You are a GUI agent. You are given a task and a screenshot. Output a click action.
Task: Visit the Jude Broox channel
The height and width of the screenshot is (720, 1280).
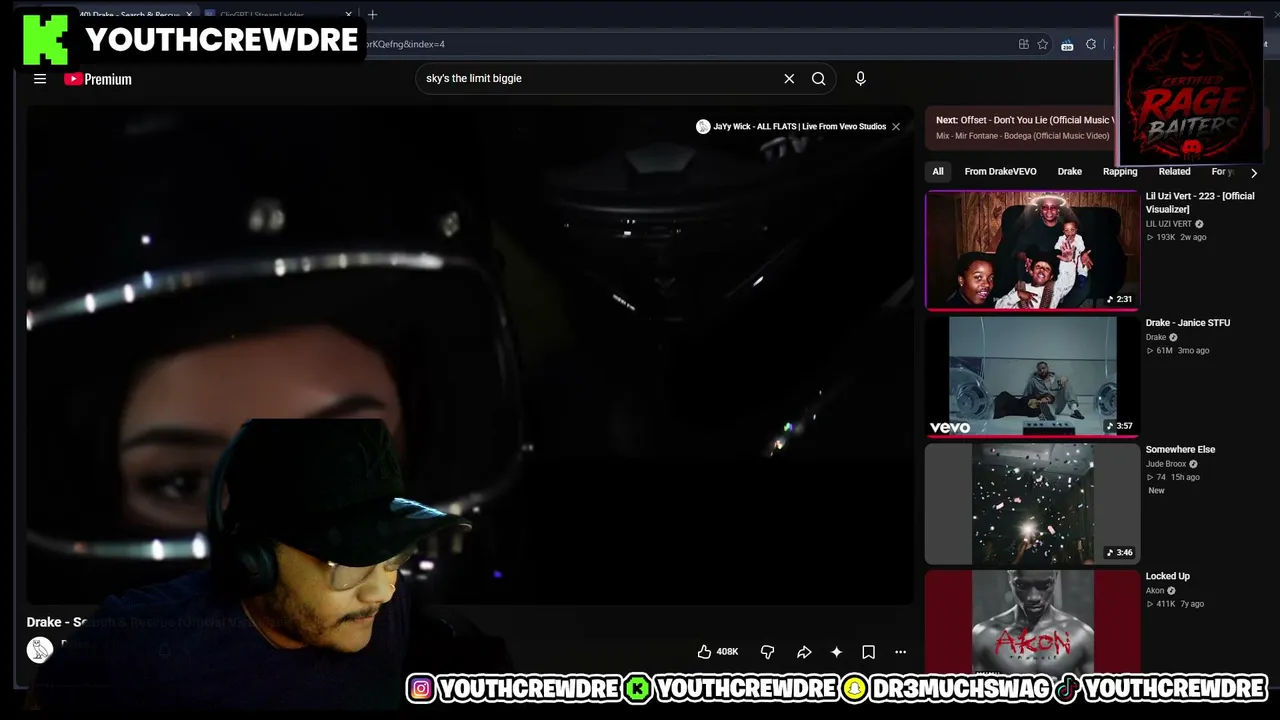coord(1166,464)
